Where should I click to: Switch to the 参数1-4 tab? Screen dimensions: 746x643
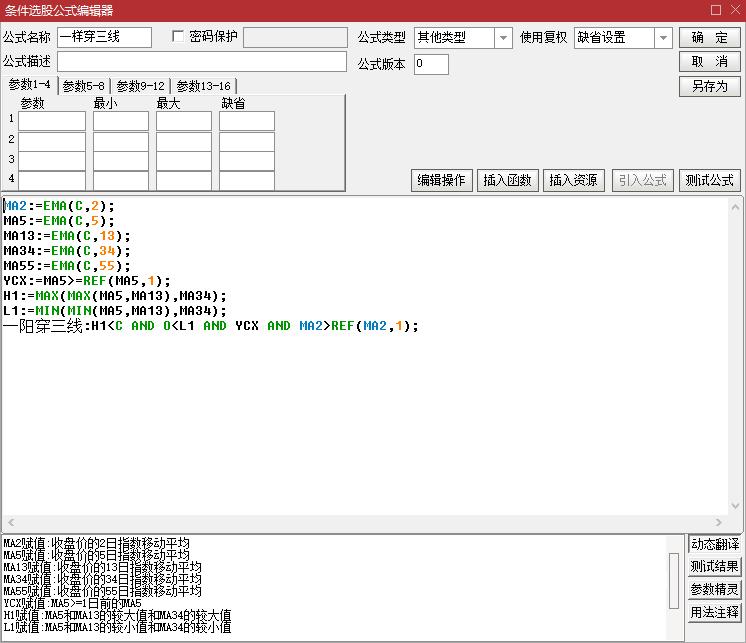29,85
